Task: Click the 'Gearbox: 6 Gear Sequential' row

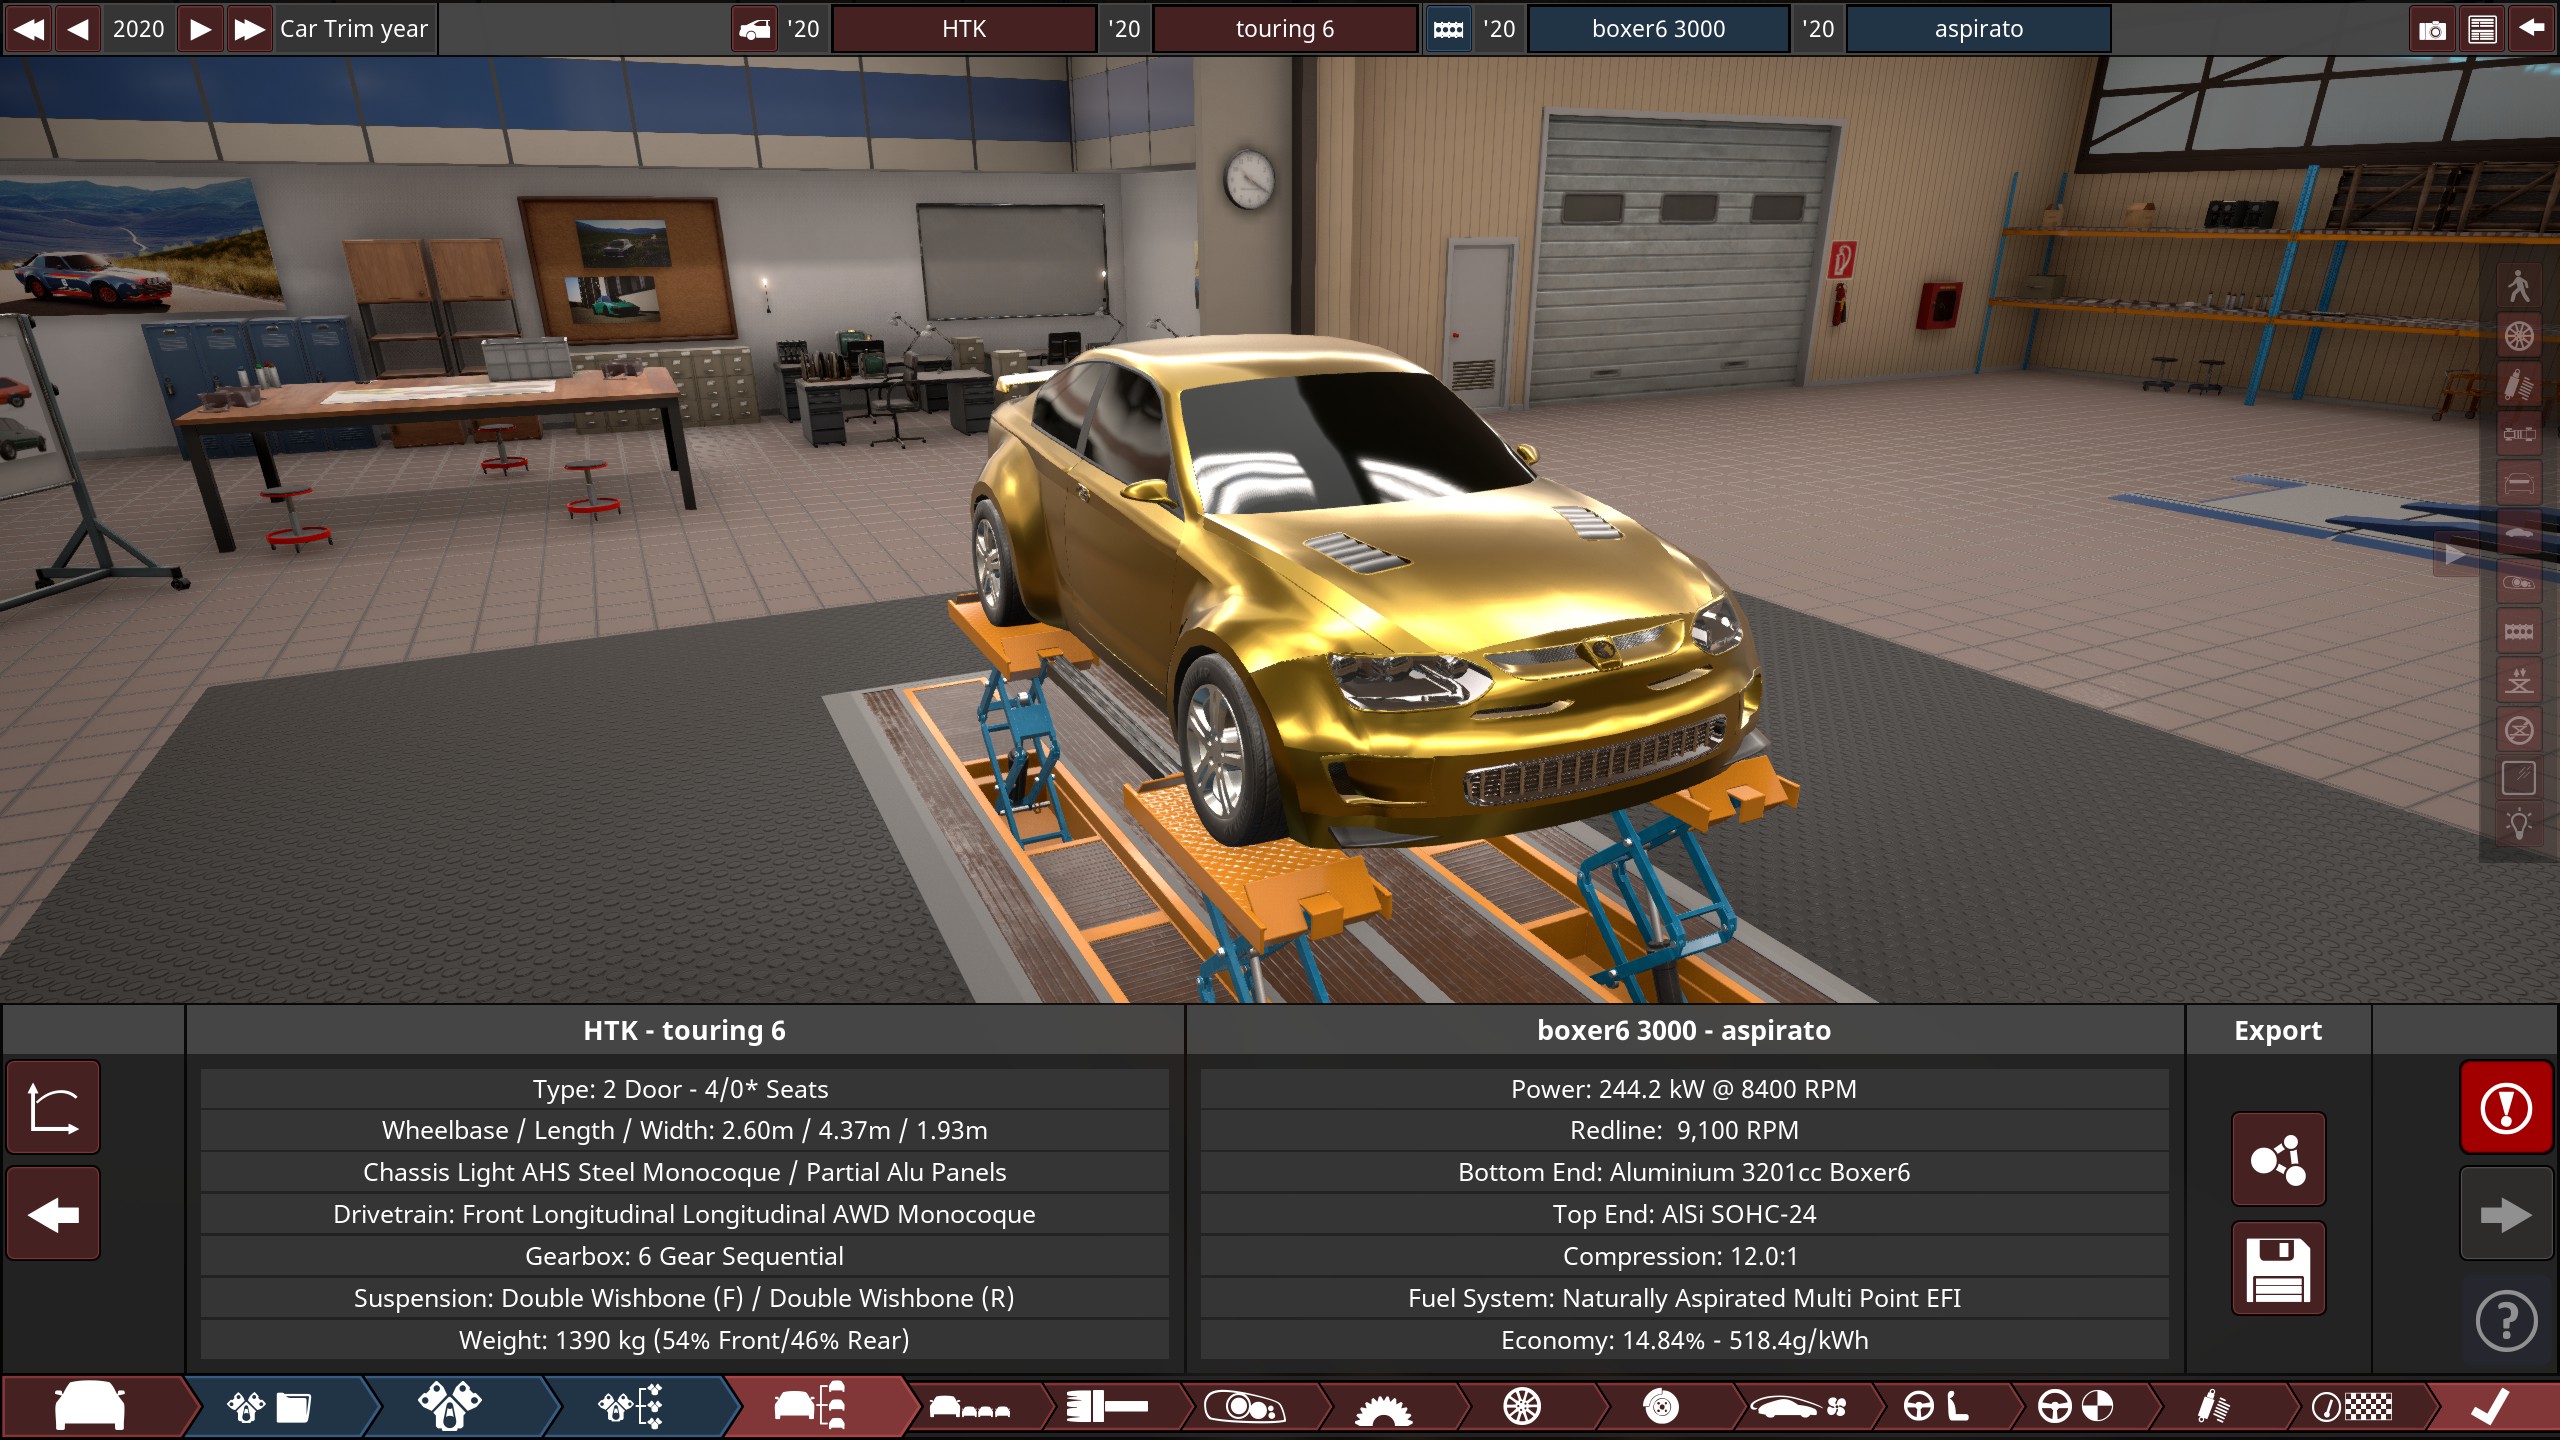Action: [x=685, y=1256]
